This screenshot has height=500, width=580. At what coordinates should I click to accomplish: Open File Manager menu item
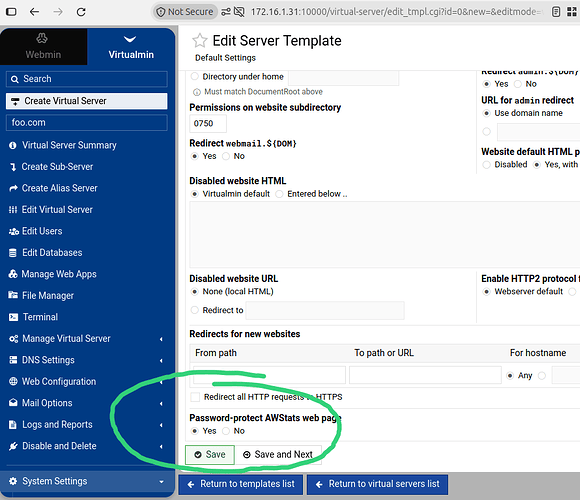point(48,296)
